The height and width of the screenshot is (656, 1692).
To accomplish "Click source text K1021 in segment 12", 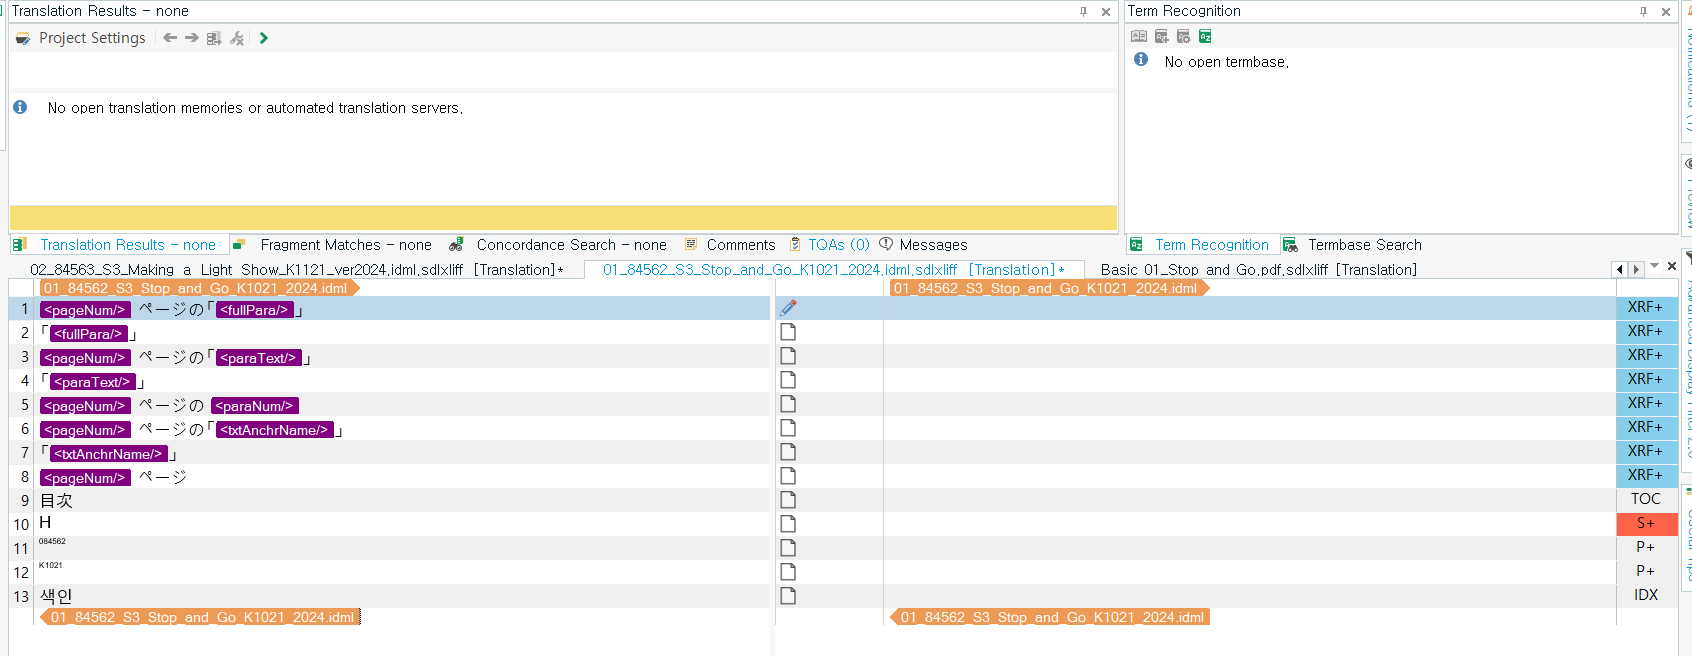I will coord(50,566).
